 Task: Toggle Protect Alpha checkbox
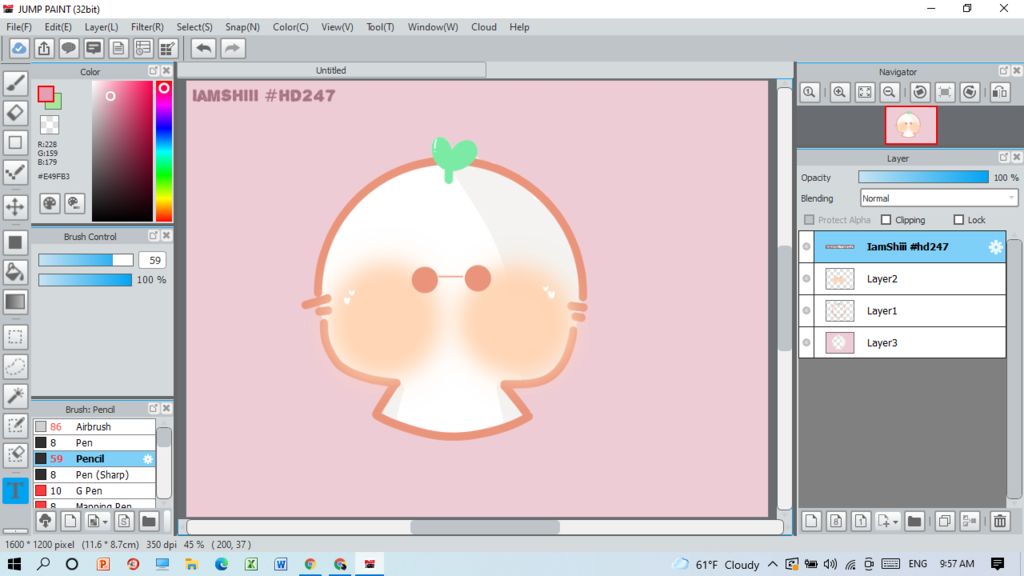[809, 220]
